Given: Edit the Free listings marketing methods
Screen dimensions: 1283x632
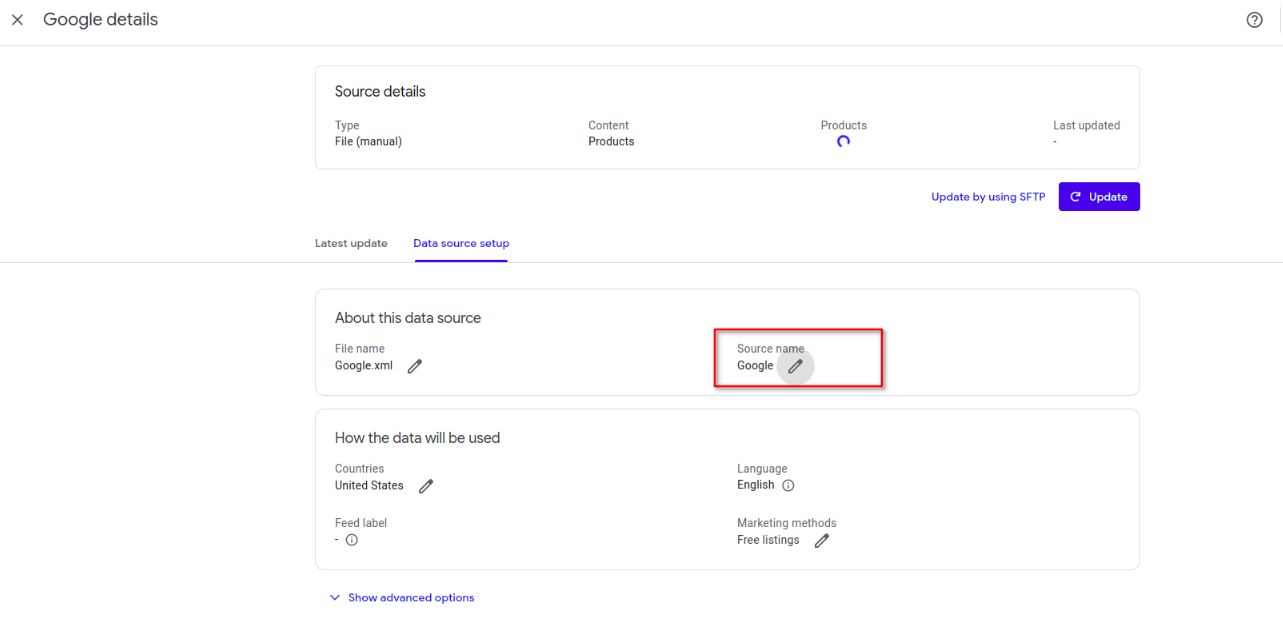Looking at the screenshot, I should coord(822,540).
